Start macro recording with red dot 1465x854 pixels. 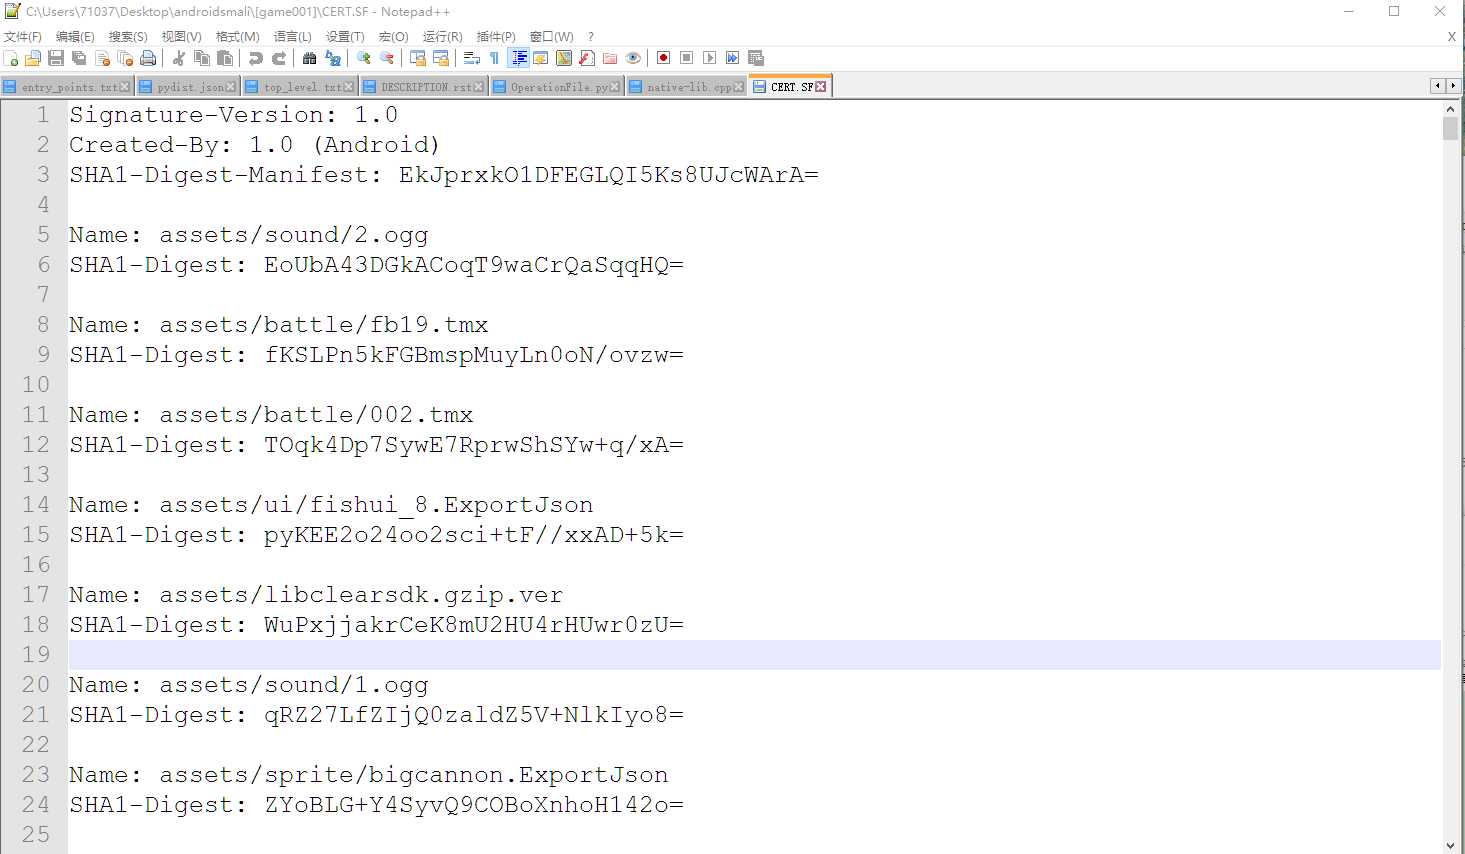click(663, 58)
